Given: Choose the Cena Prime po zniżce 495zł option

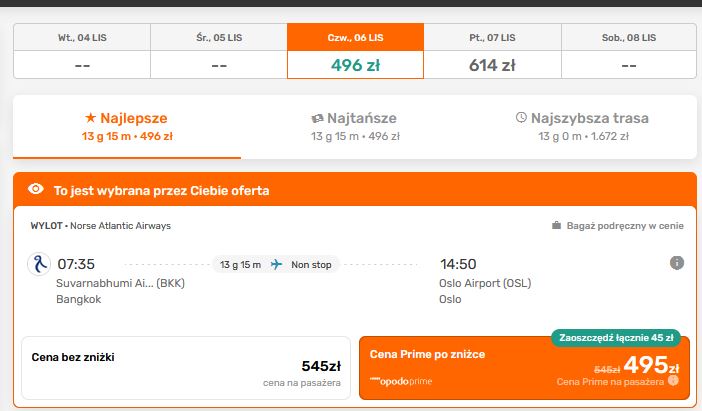Looking at the screenshot, I should point(524,368).
